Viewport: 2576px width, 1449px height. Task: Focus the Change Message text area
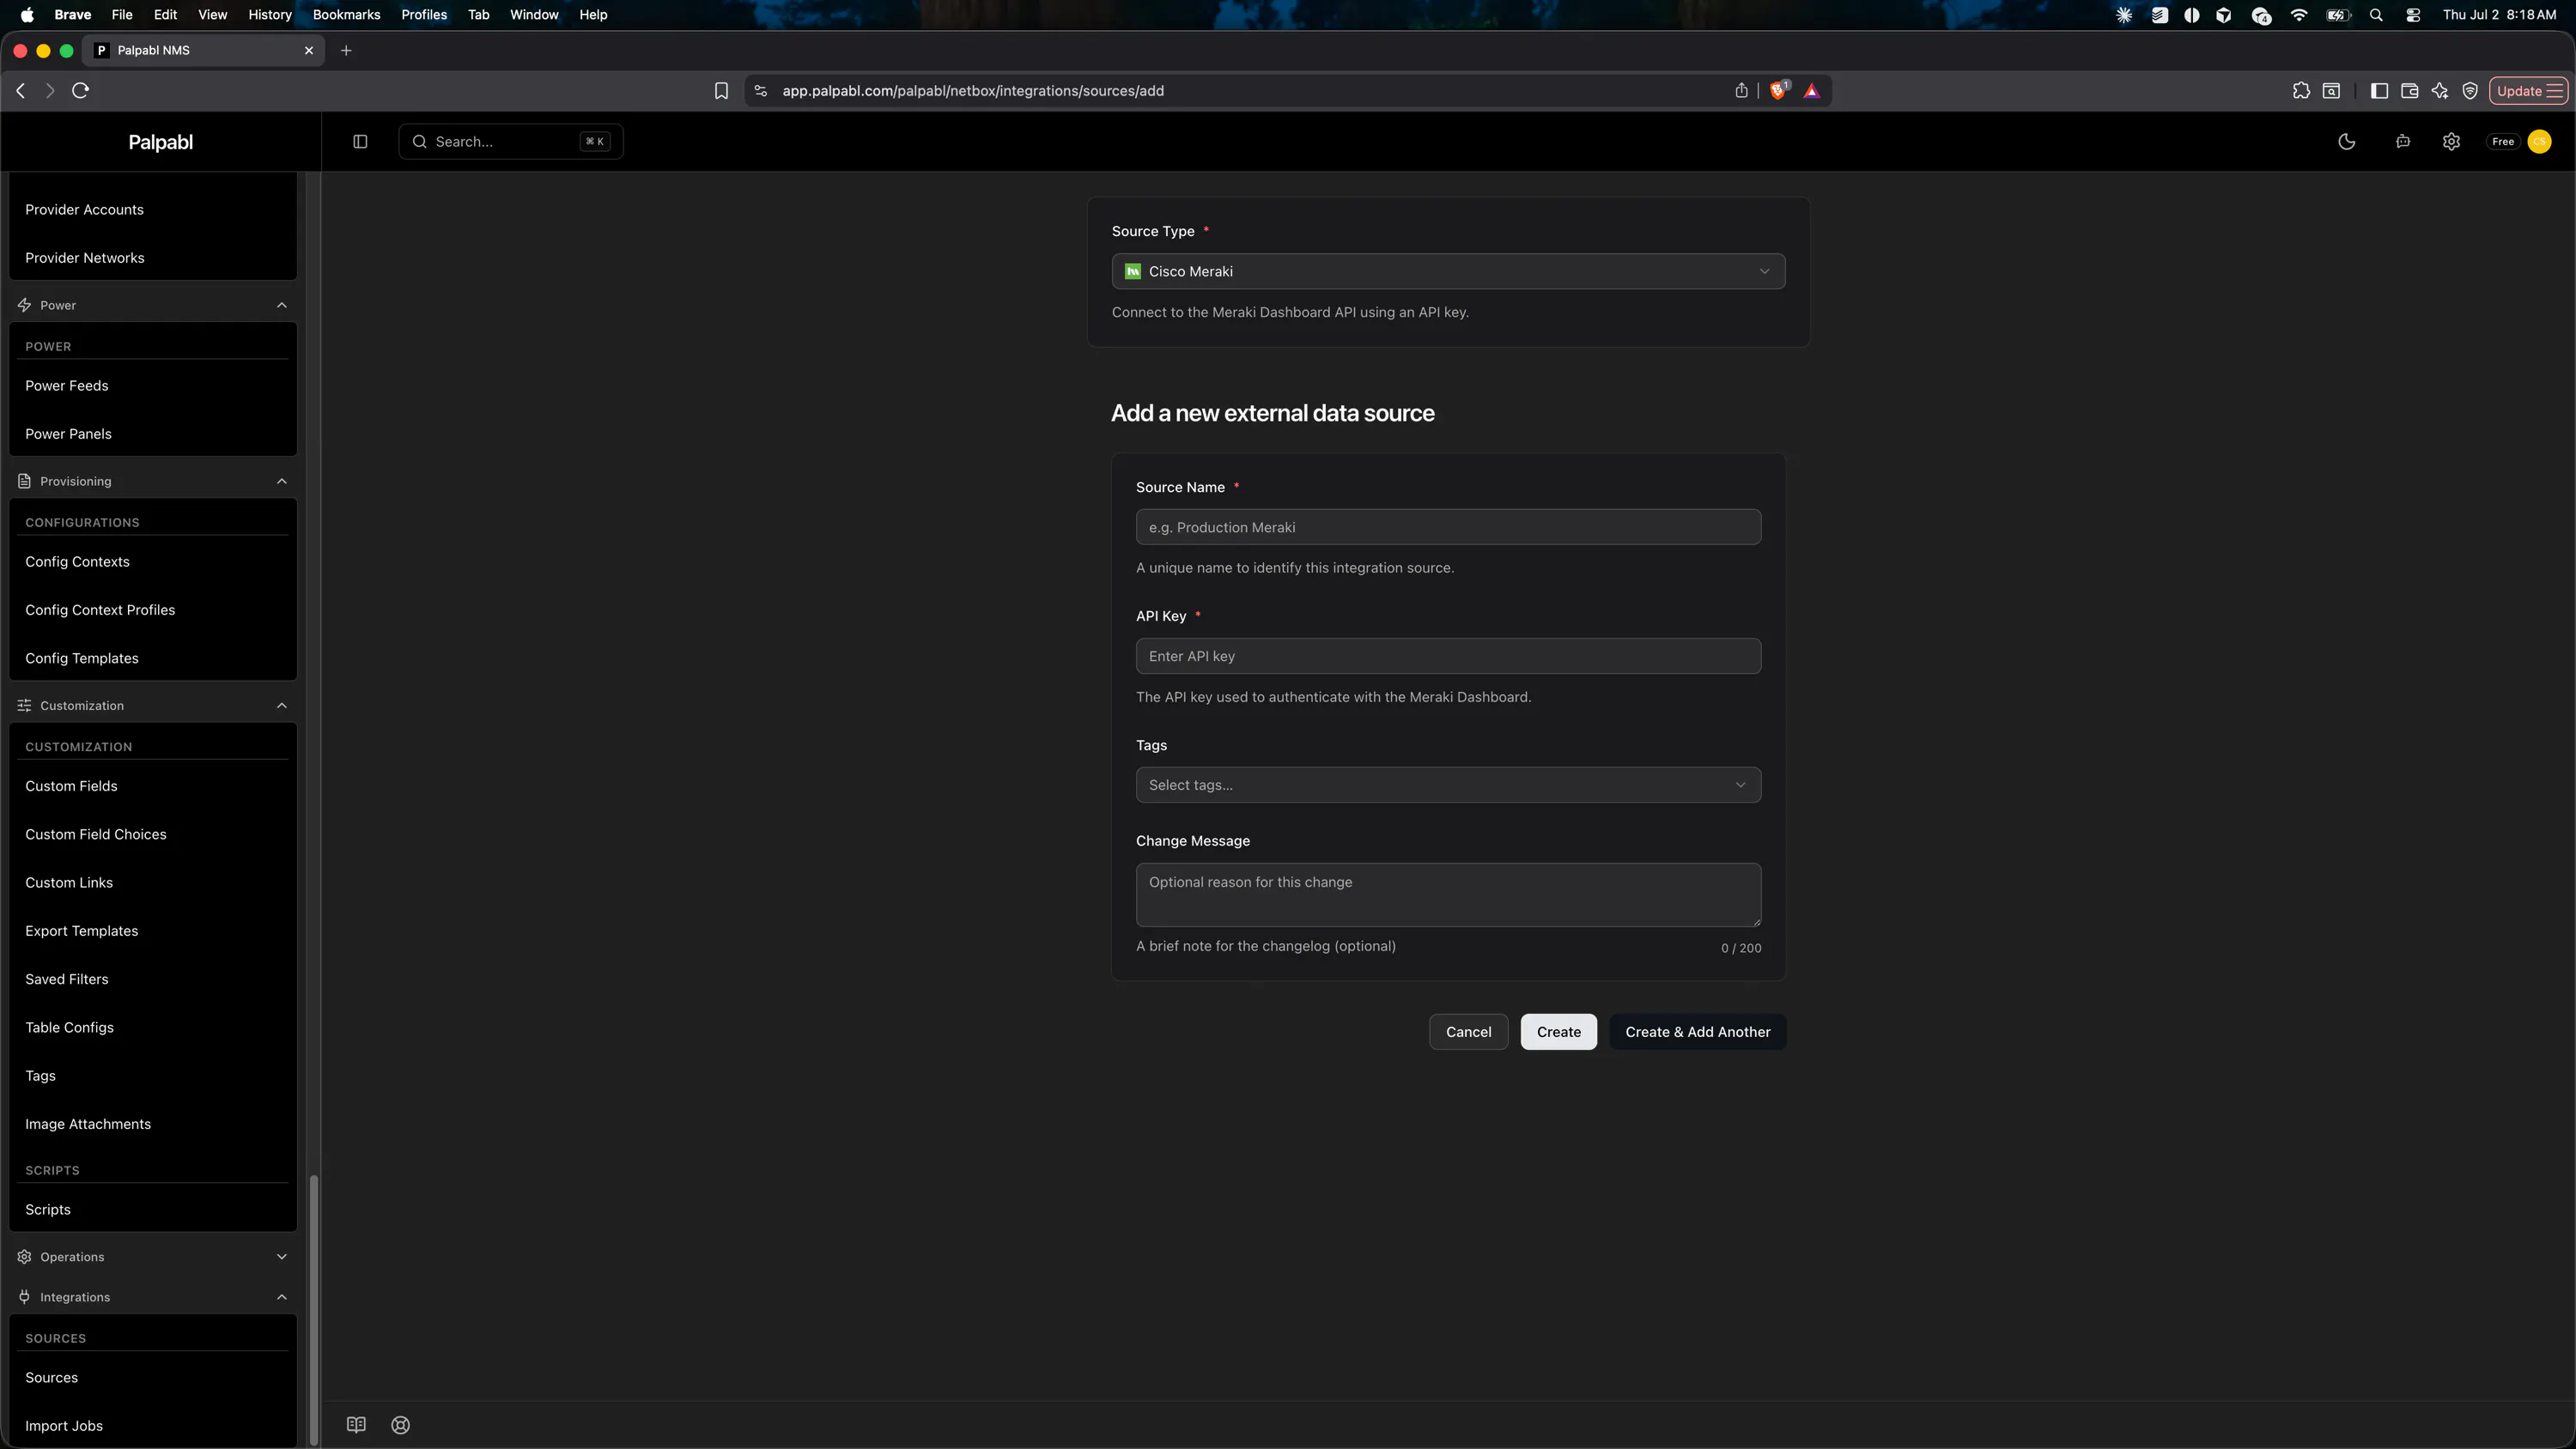tap(1448, 895)
